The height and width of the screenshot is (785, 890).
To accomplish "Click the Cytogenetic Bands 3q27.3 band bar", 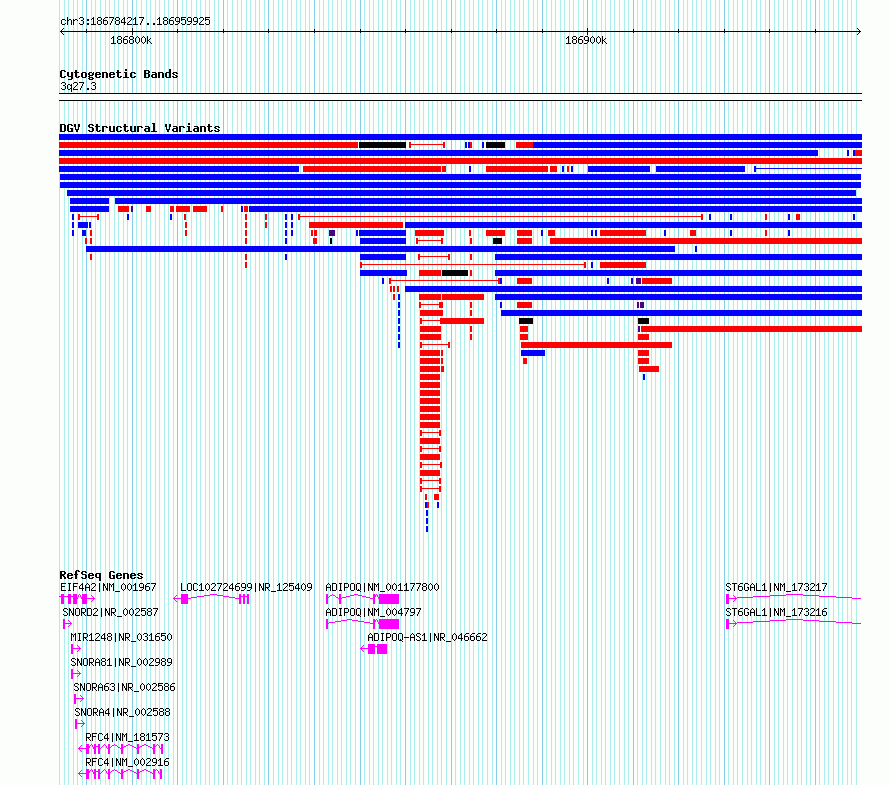I will point(460,97).
